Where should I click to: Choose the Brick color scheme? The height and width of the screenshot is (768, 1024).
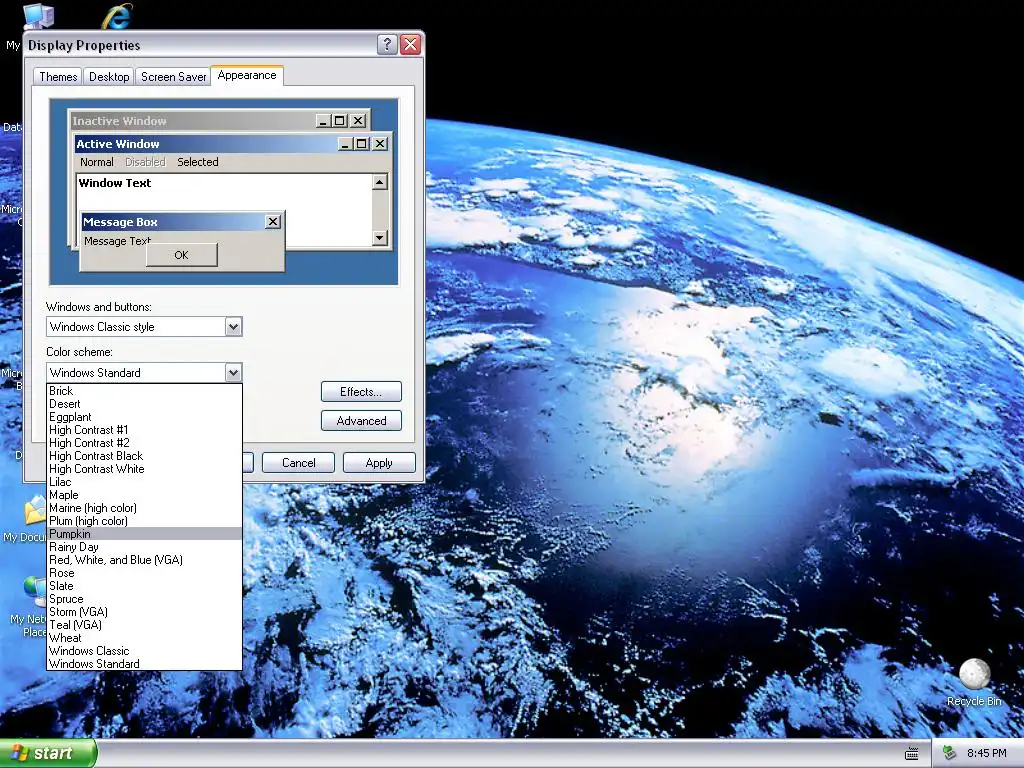point(144,391)
